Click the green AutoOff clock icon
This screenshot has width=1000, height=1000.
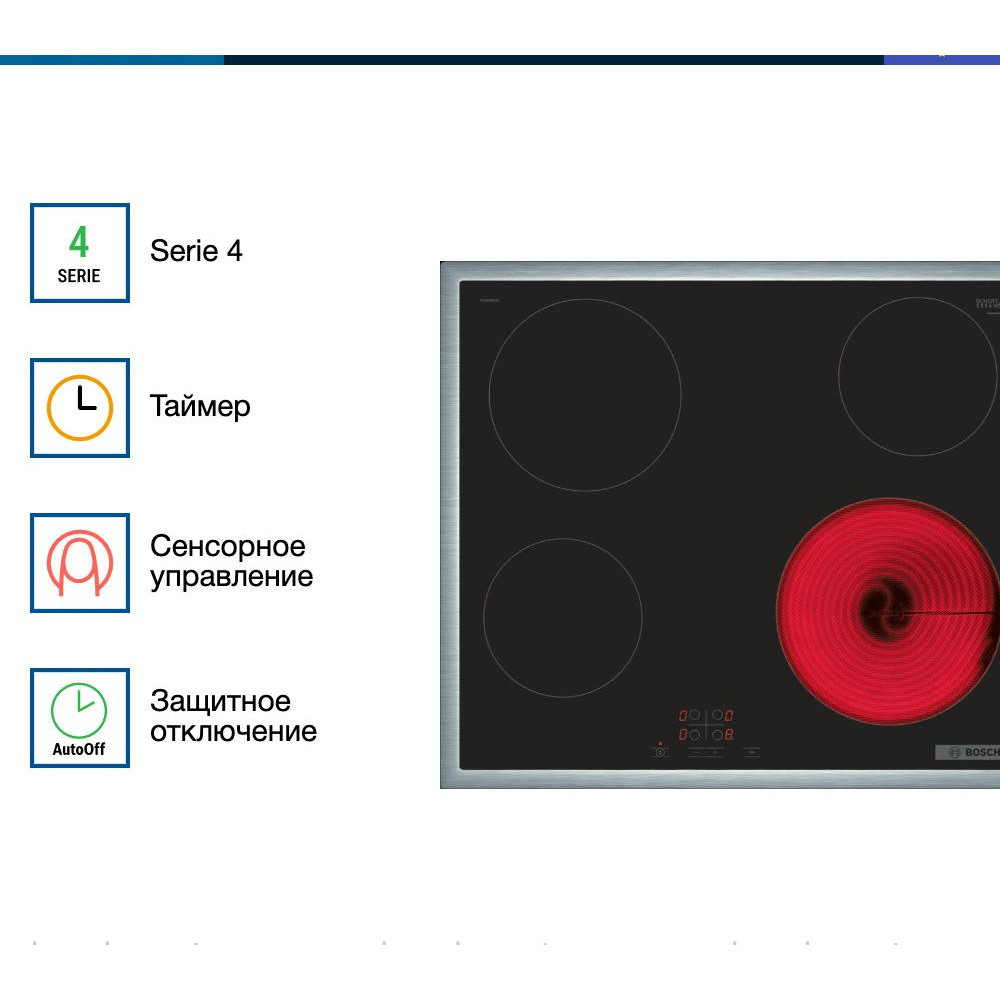pyautogui.click(x=79, y=718)
